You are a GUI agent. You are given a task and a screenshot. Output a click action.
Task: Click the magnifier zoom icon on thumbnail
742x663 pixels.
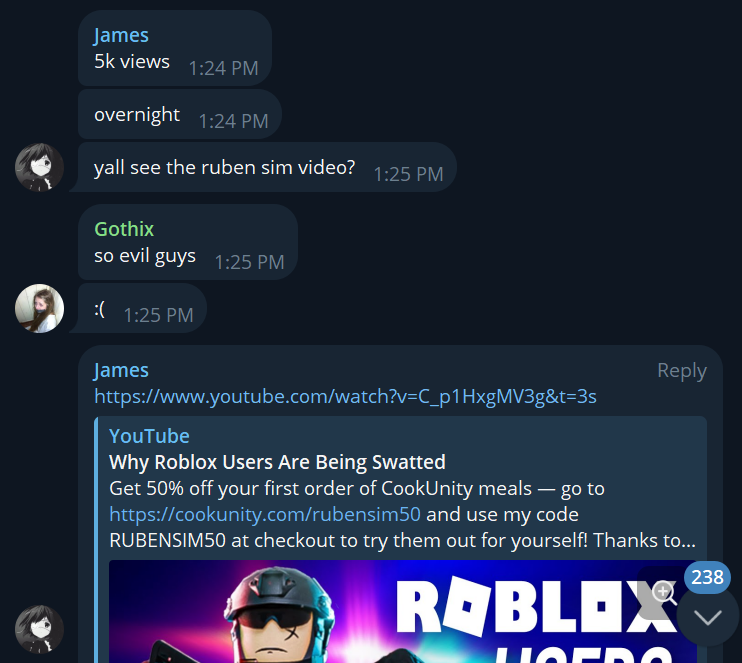664,592
